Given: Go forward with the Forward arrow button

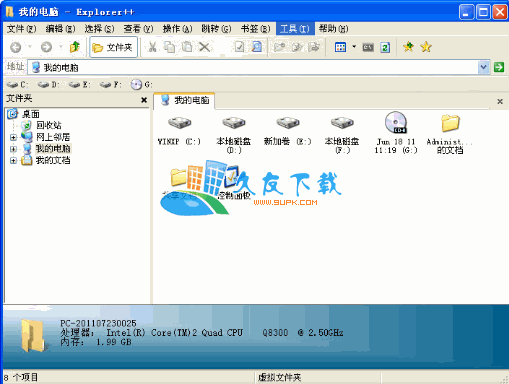Looking at the screenshot, I should 46,47.
